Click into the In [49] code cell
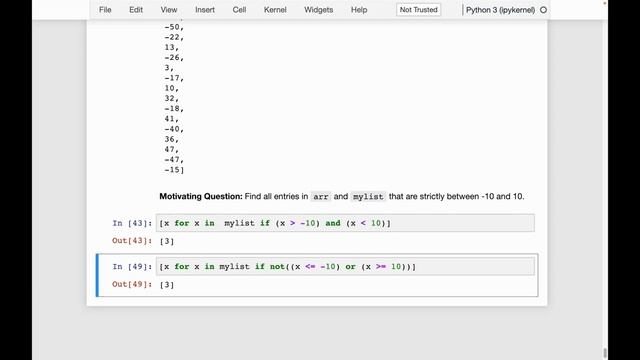This screenshot has height=360, width=640. point(345,267)
